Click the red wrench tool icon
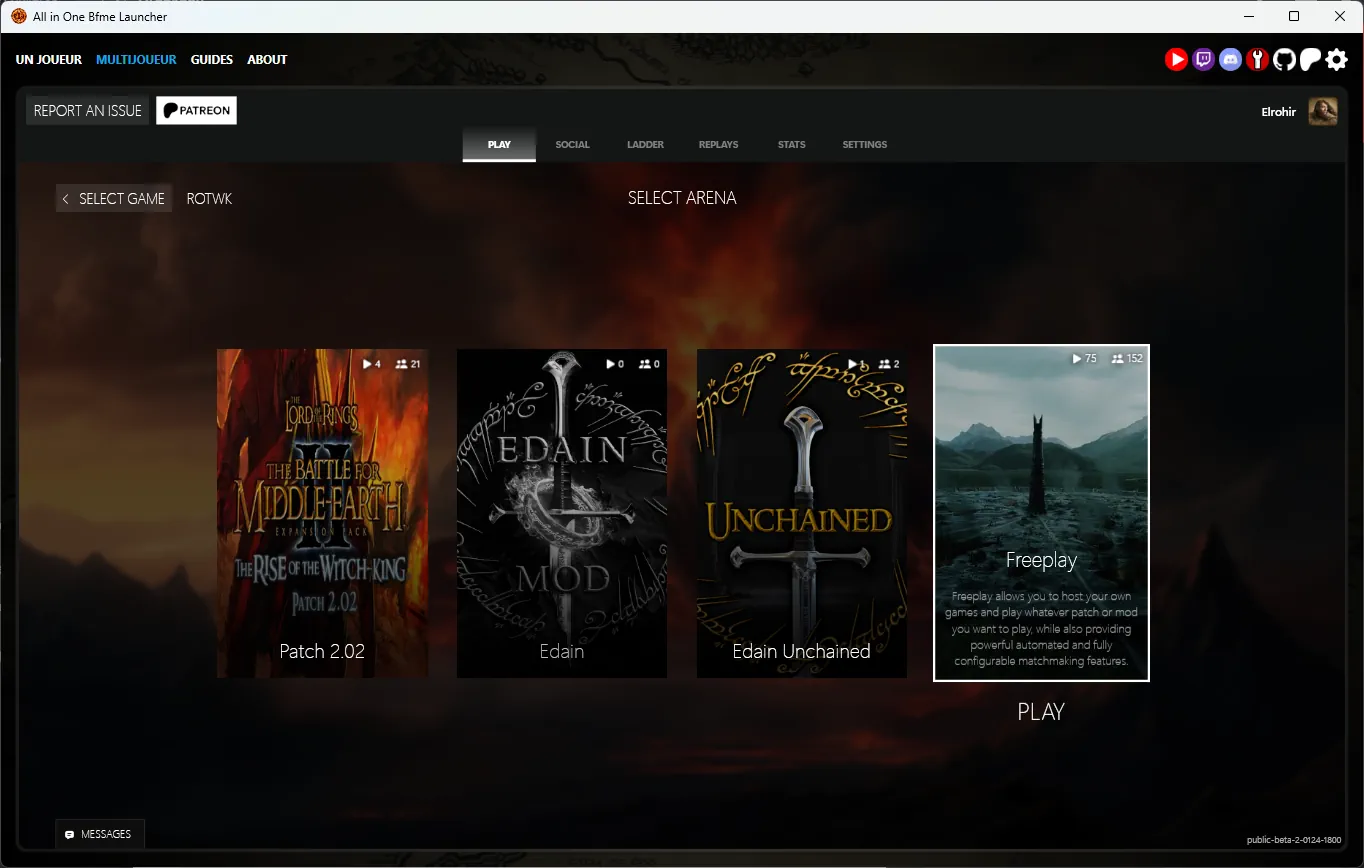Viewport: 1364px width, 868px height. coord(1257,60)
